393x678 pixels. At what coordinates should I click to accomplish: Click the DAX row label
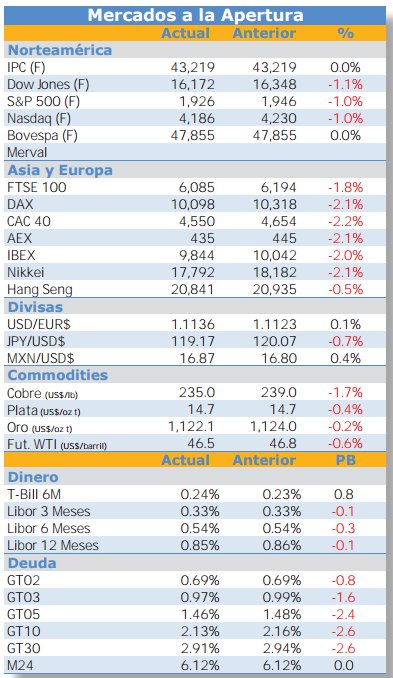point(20,204)
